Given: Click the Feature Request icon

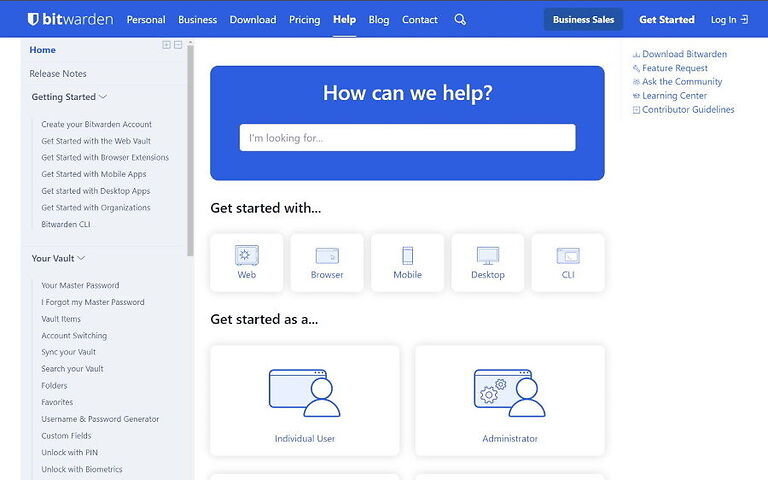Looking at the screenshot, I should click(x=636, y=68).
